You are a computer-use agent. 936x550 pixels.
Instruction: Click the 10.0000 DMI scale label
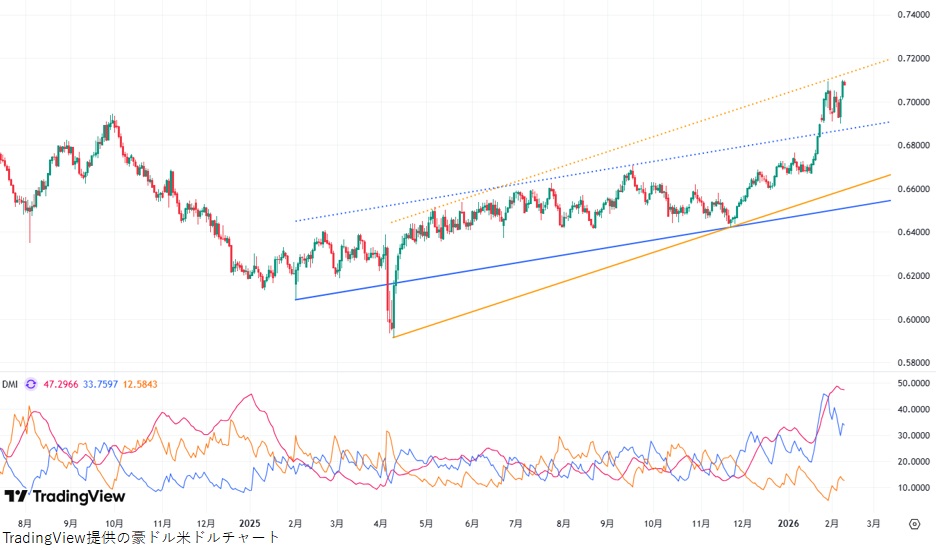tap(911, 488)
